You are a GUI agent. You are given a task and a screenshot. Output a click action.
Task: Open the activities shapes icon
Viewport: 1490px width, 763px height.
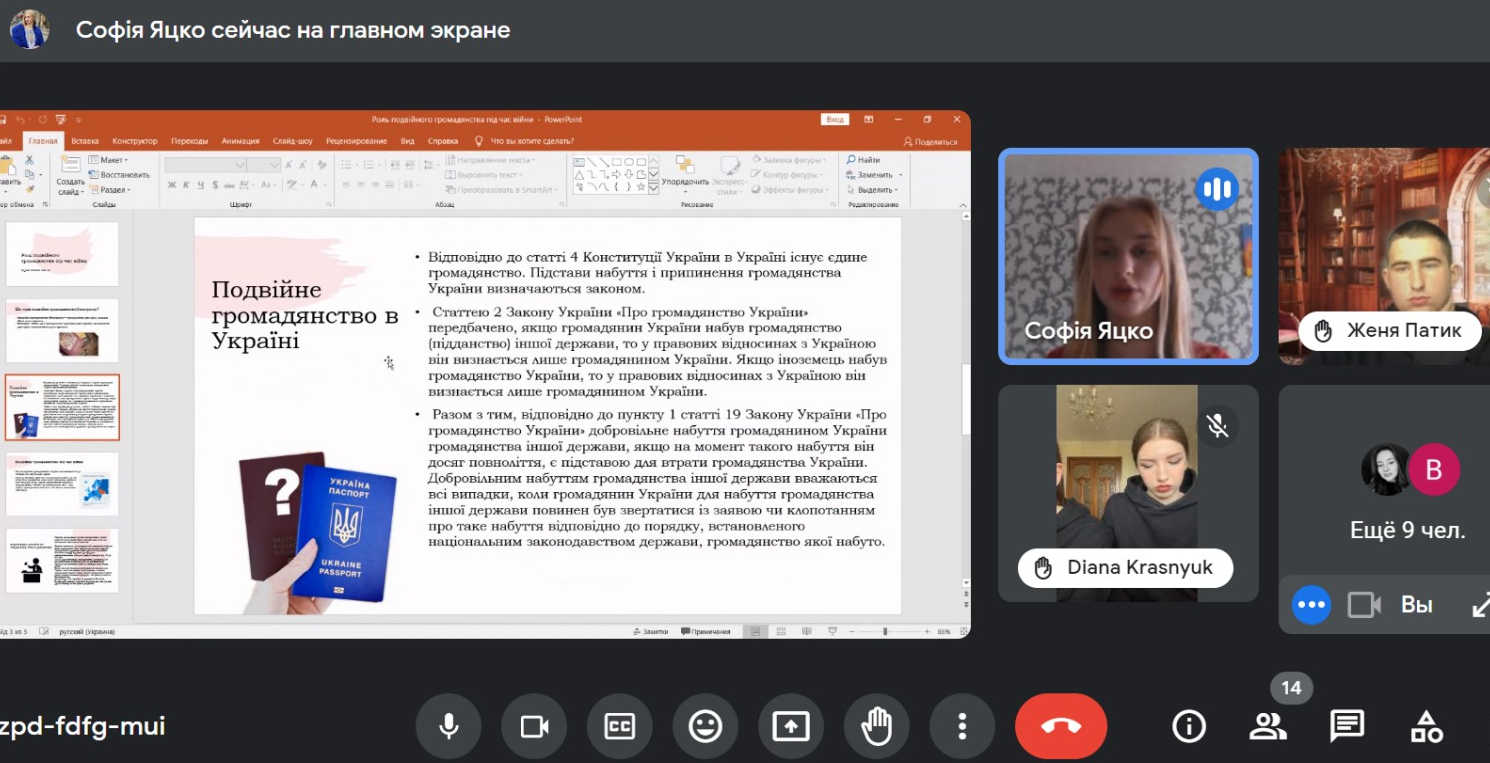pyautogui.click(x=1426, y=726)
